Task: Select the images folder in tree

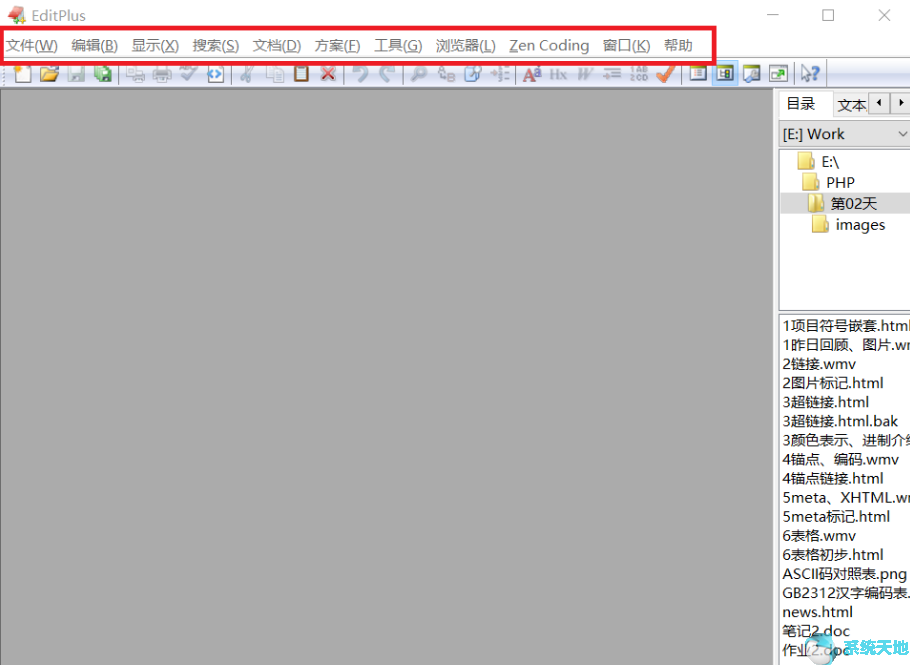Action: click(860, 225)
